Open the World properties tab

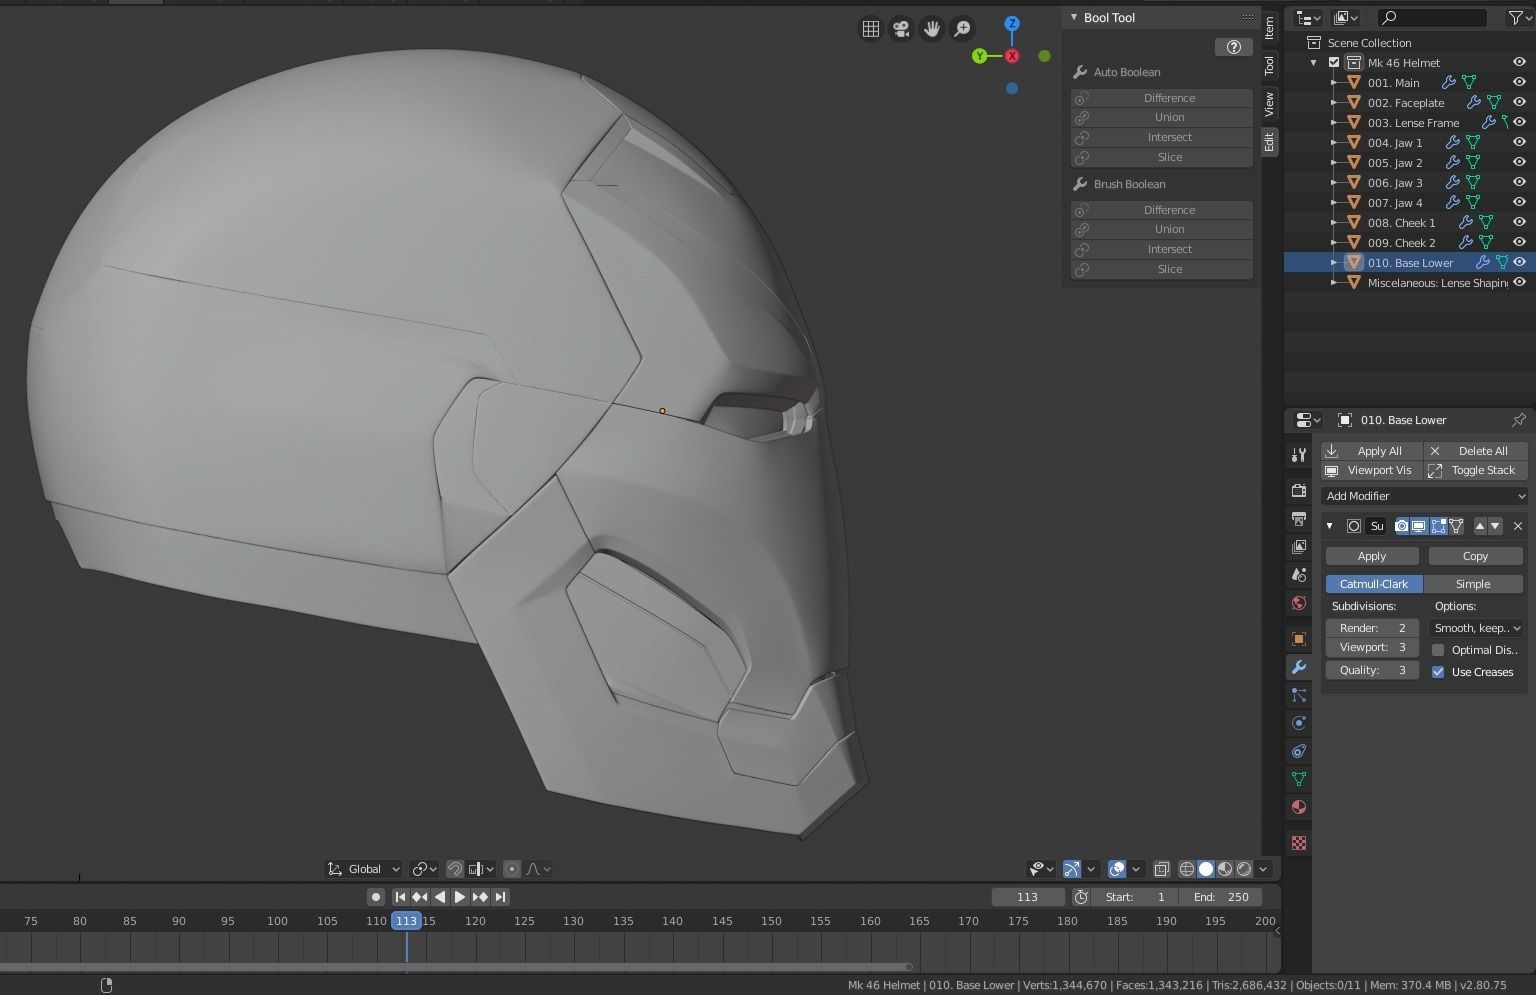1299,603
